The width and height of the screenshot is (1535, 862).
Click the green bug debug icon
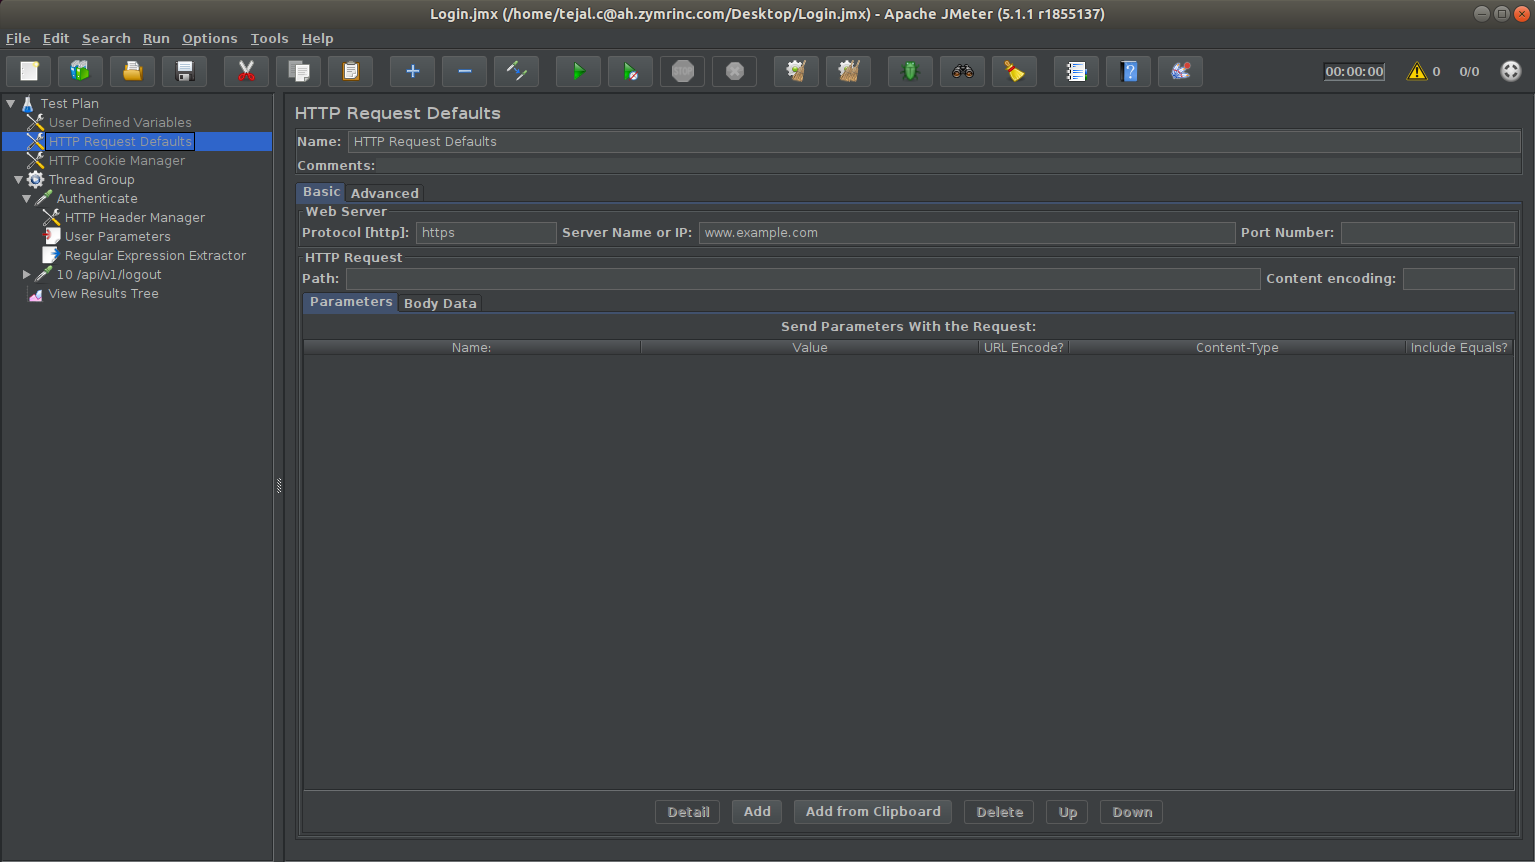coord(911,71)
